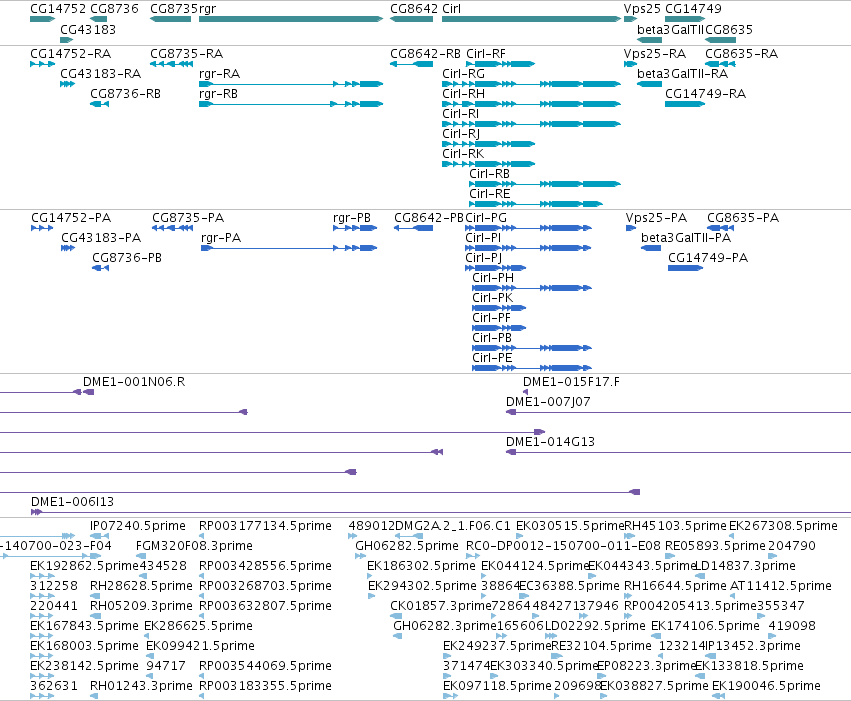Click protein label Cirl-PE
This screenshot has height=701, width=851.
pyautogui.click(x=492, y=359)
